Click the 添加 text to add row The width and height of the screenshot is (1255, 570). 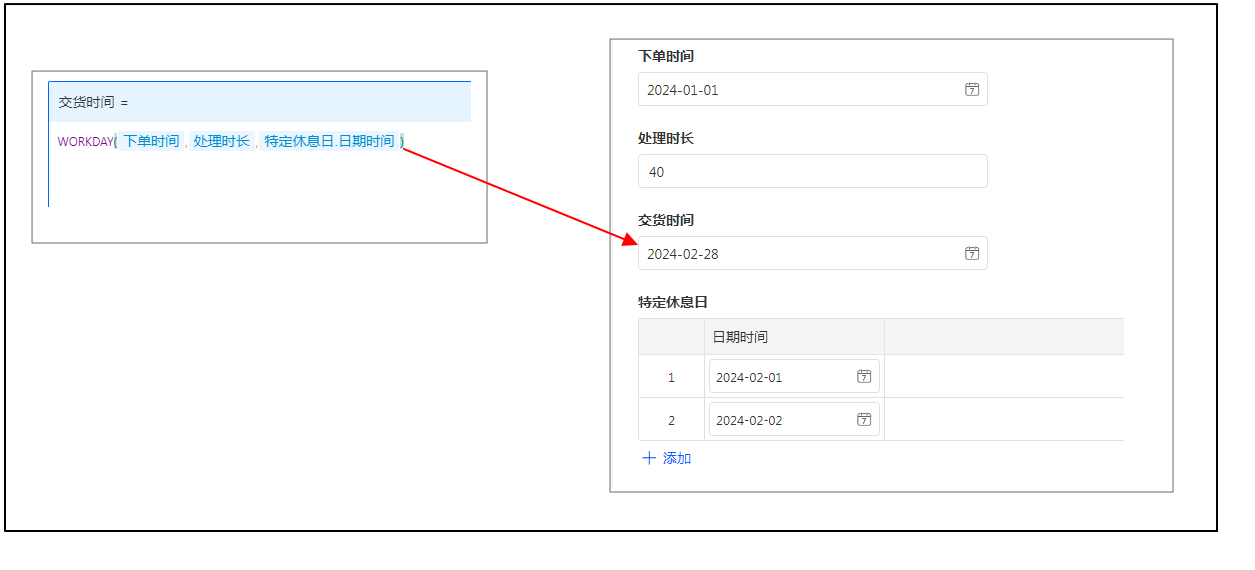pos(677,458)
